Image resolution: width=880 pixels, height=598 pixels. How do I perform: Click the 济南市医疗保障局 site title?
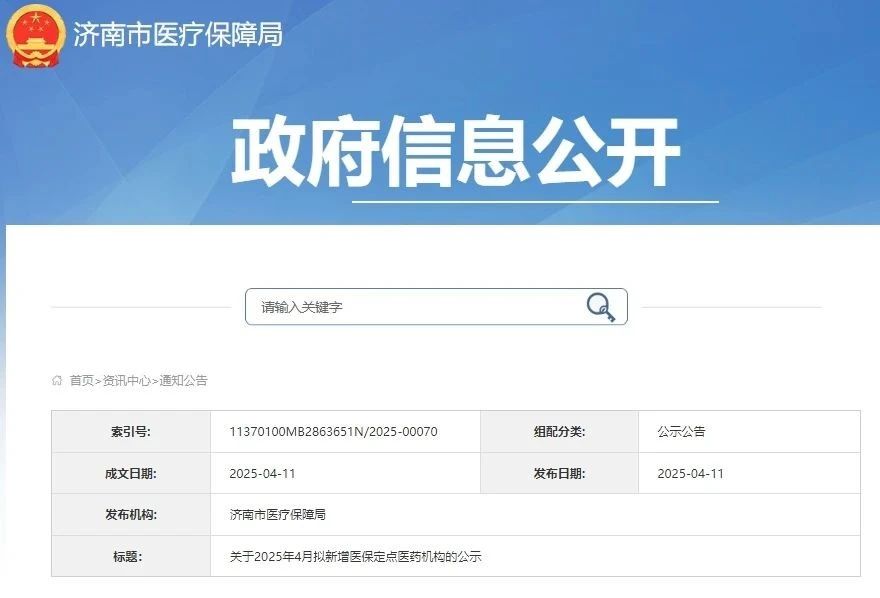click(178, 34)
